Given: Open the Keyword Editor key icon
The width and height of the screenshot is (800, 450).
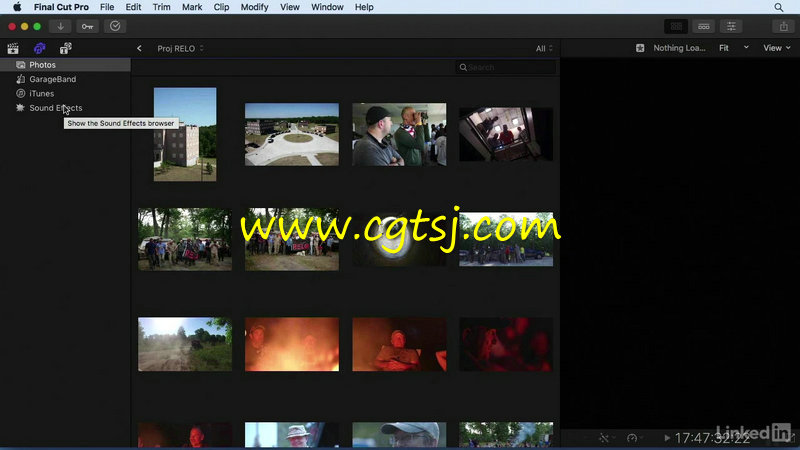Looking at the screenshot, I should pyautogui.click(x=87, y=26).
